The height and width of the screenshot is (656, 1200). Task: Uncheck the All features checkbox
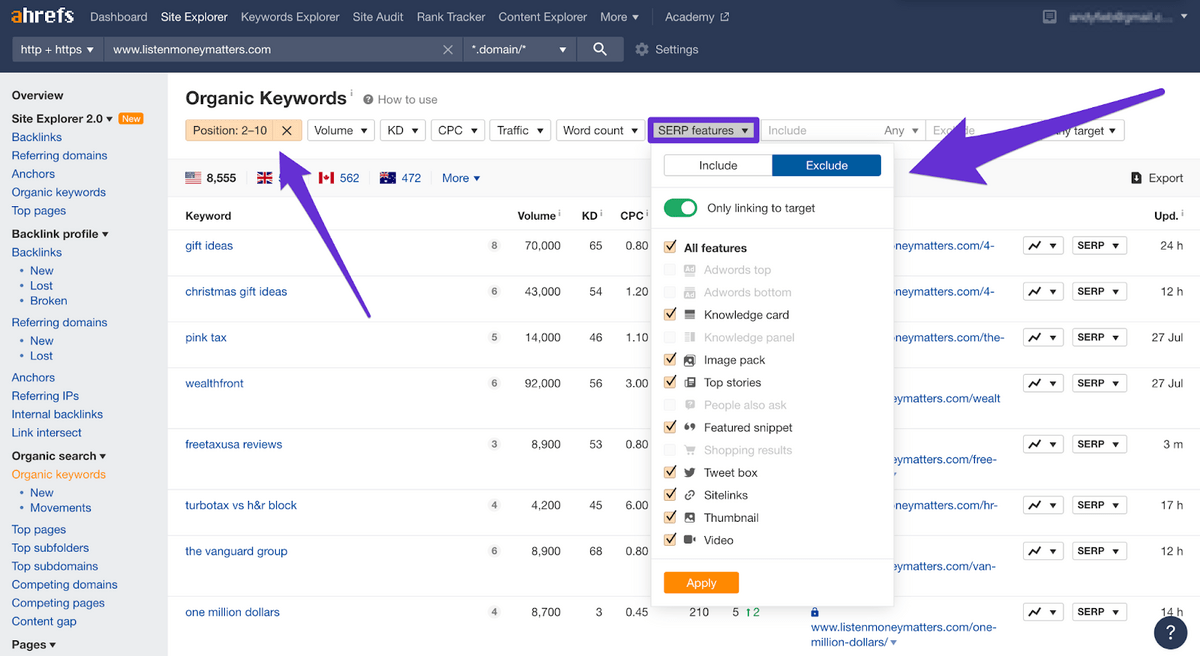(670, 248)
